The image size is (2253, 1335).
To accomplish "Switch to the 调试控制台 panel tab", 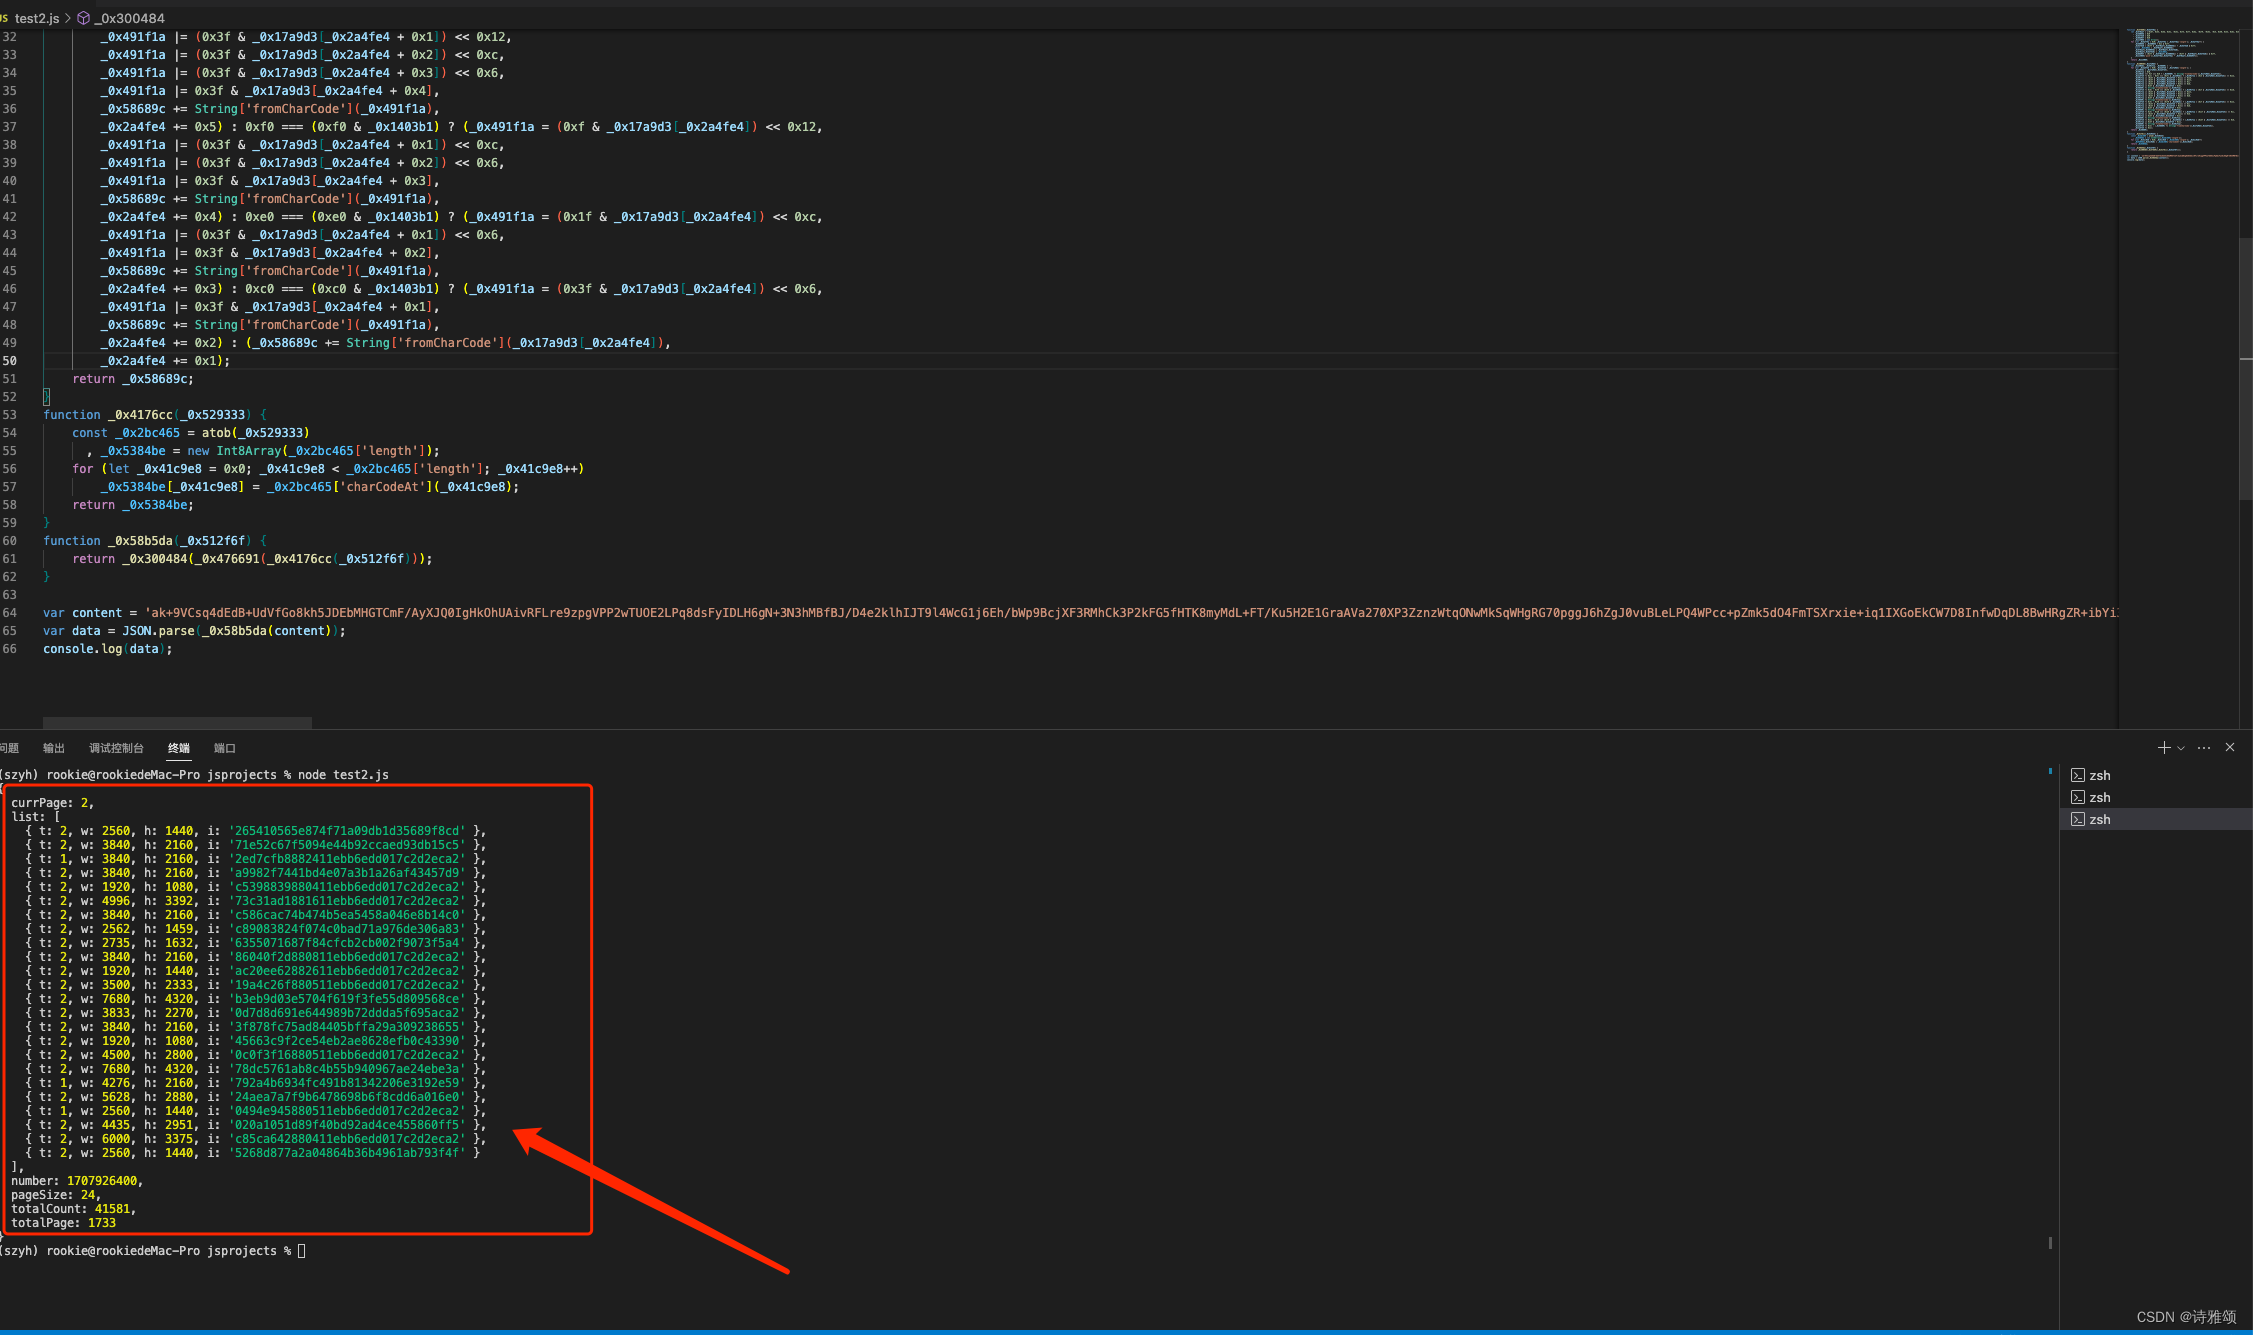I will coord(116,748).
